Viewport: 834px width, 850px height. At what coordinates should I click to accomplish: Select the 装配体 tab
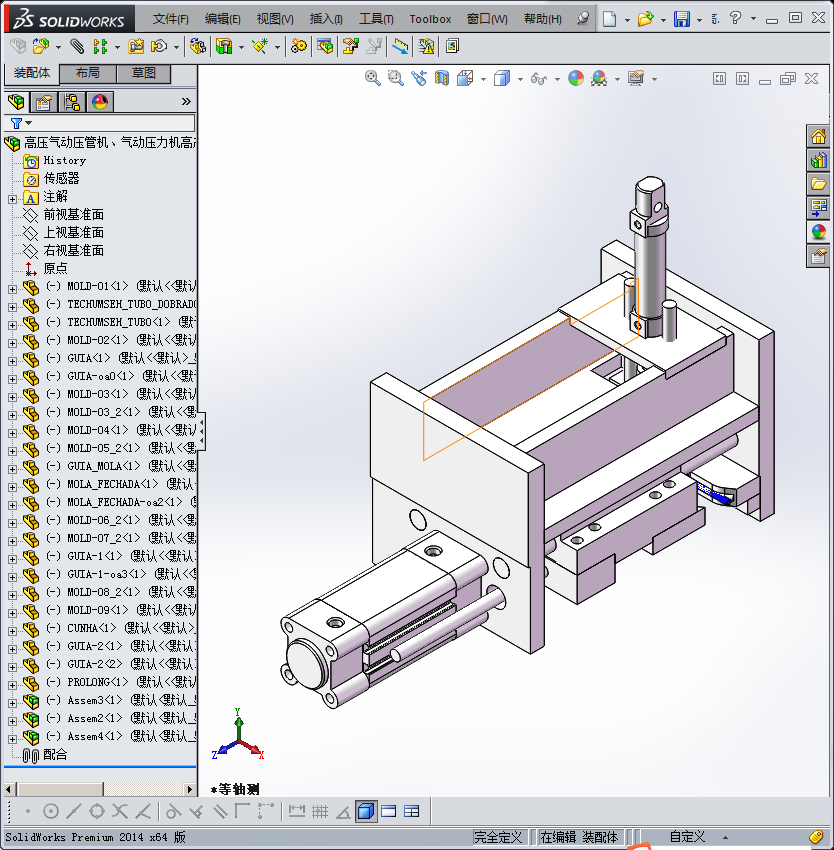32,73
